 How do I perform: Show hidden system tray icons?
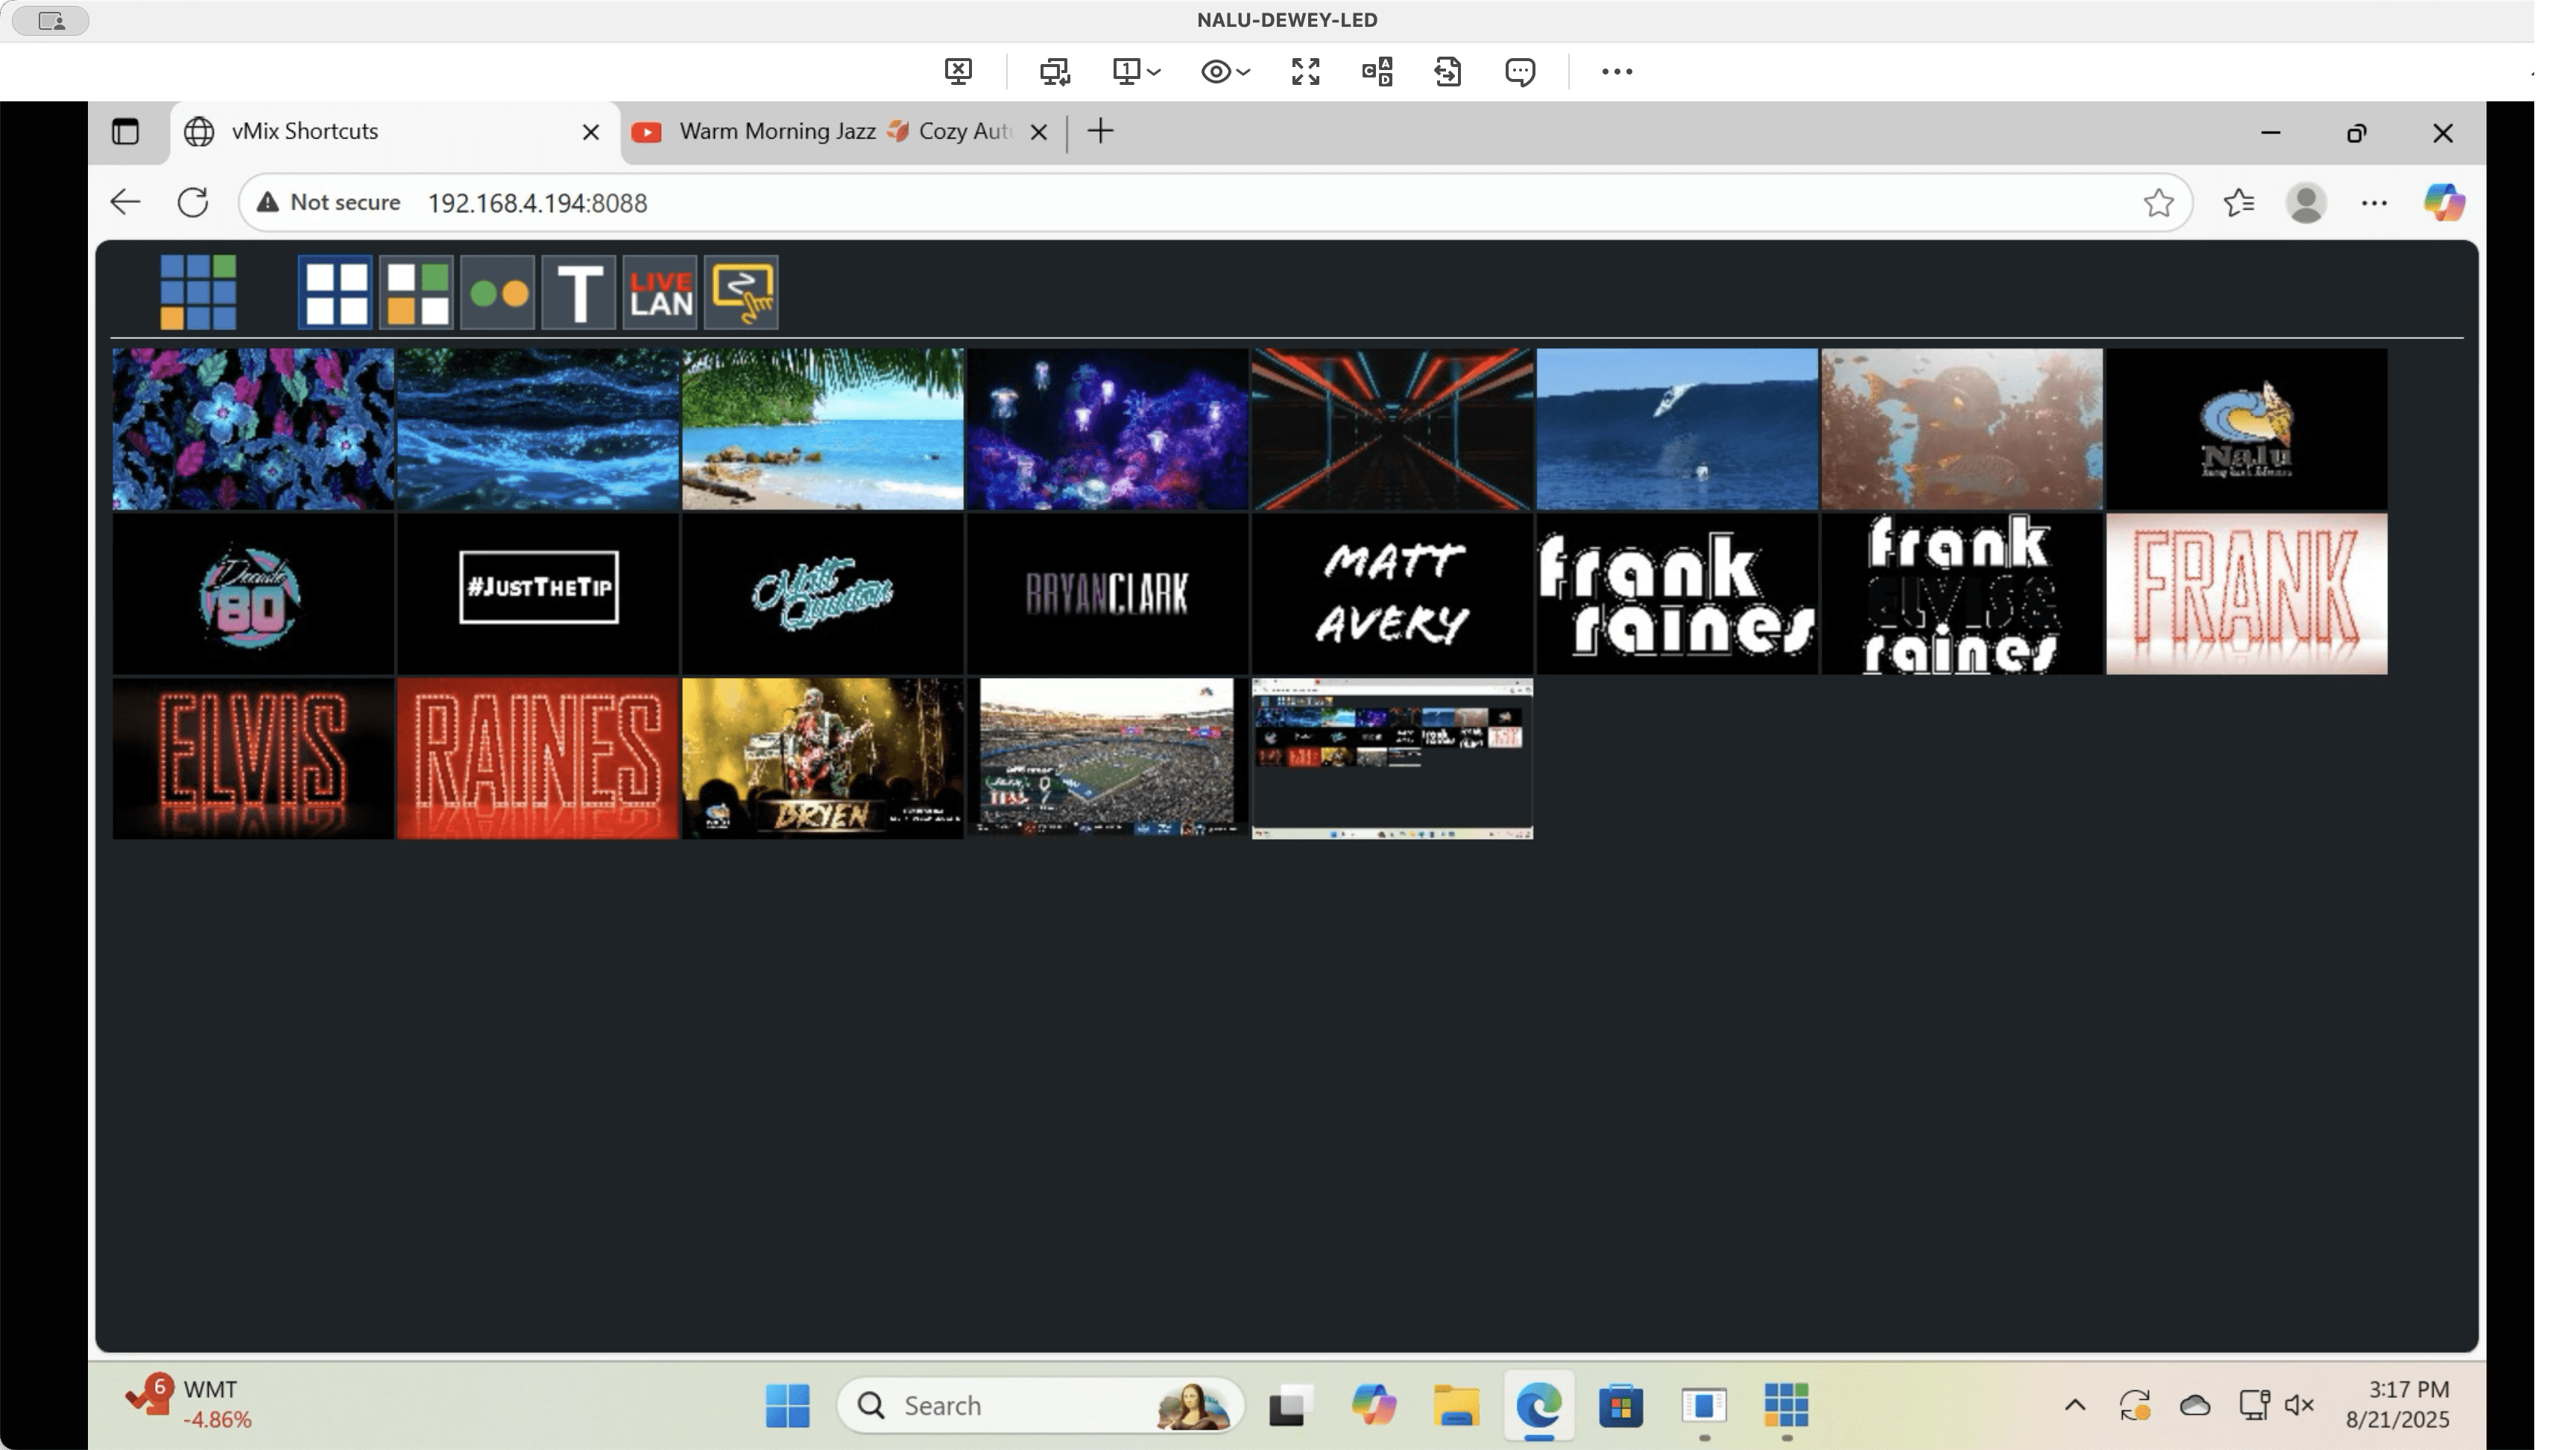(x=2075, y=1405)
